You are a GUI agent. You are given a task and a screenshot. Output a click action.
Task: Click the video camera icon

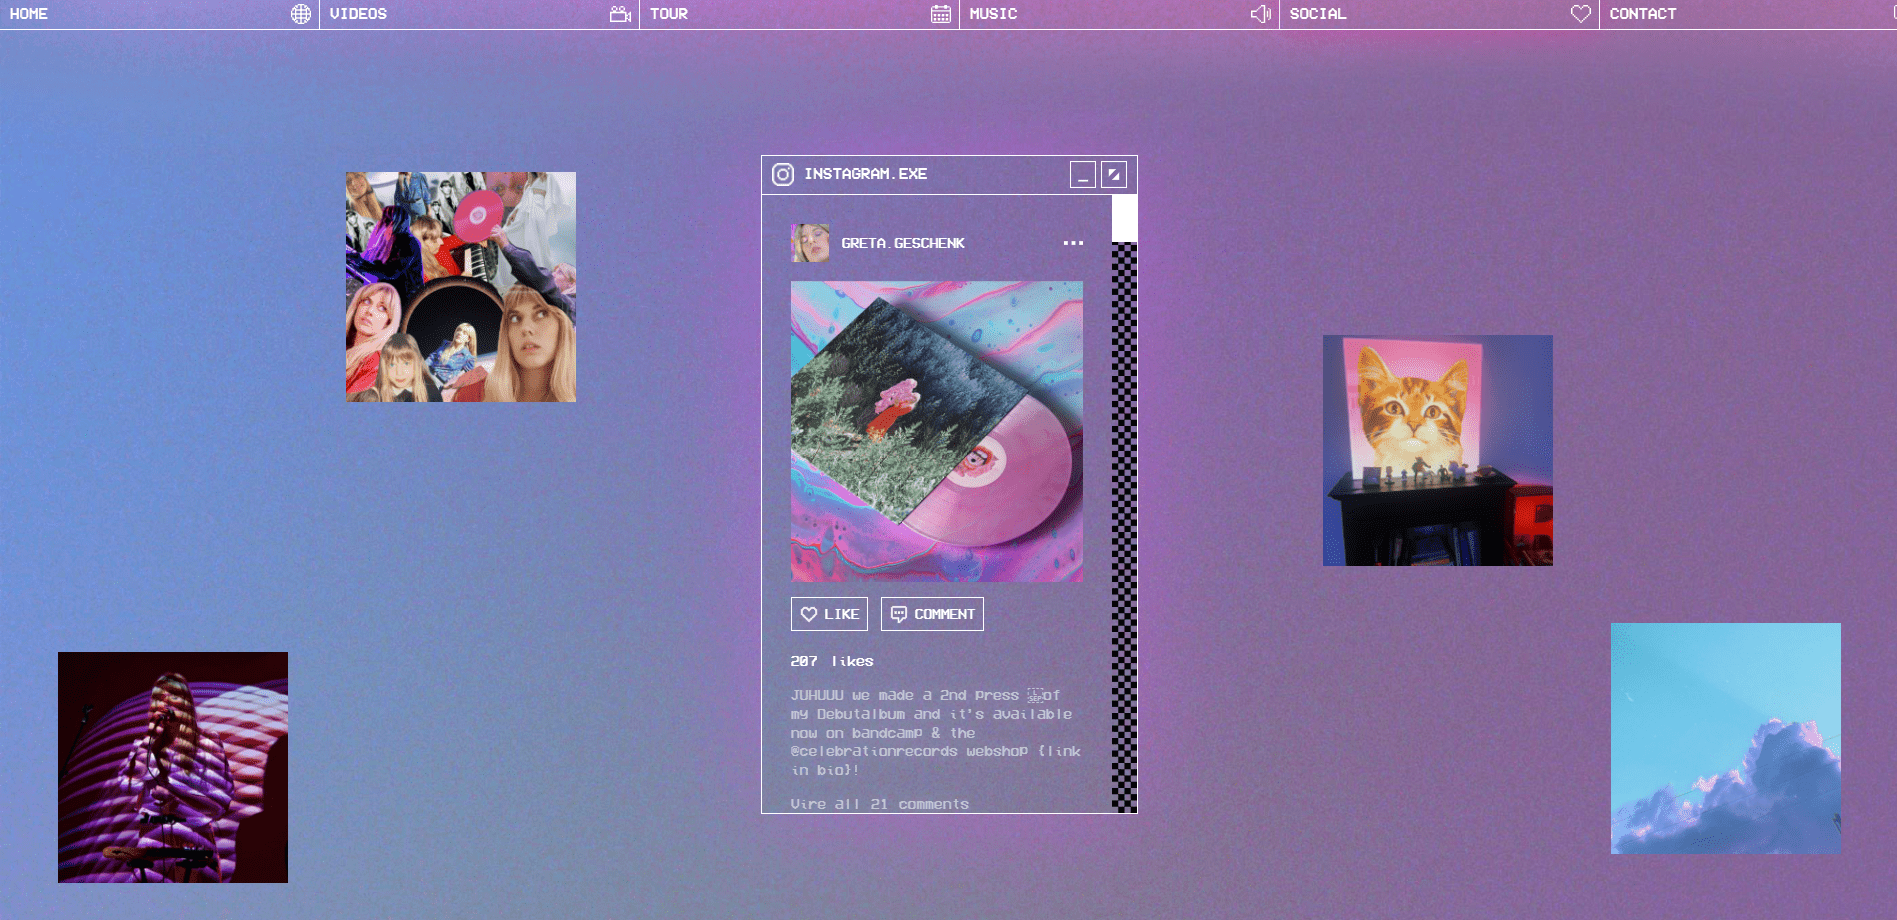coord(620,14)
